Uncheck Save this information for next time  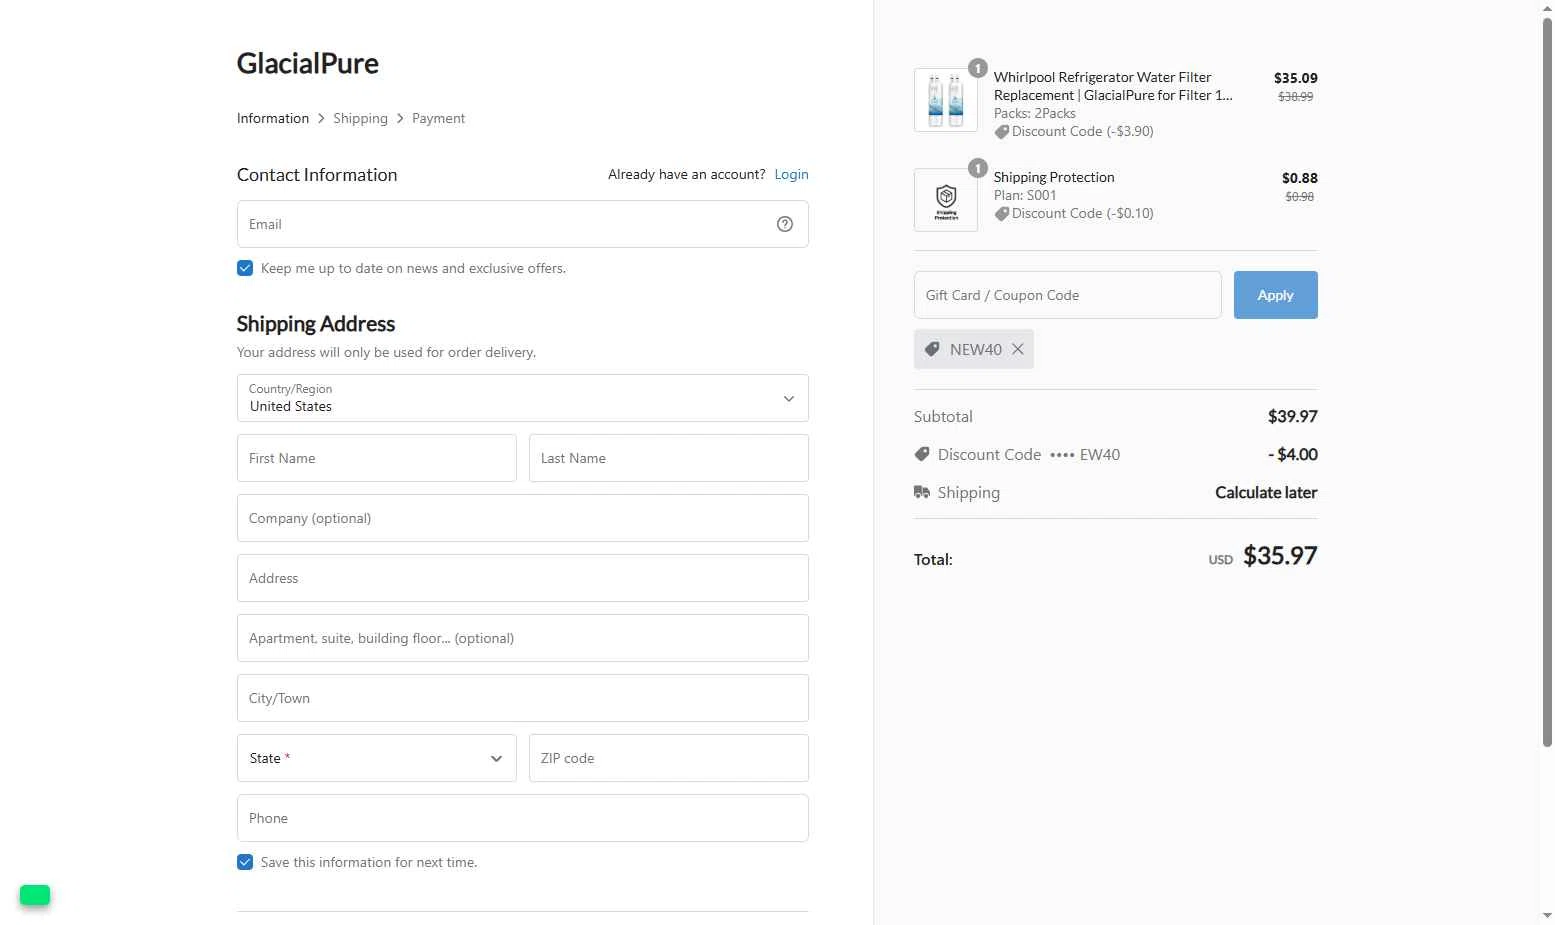coord(245,862)
